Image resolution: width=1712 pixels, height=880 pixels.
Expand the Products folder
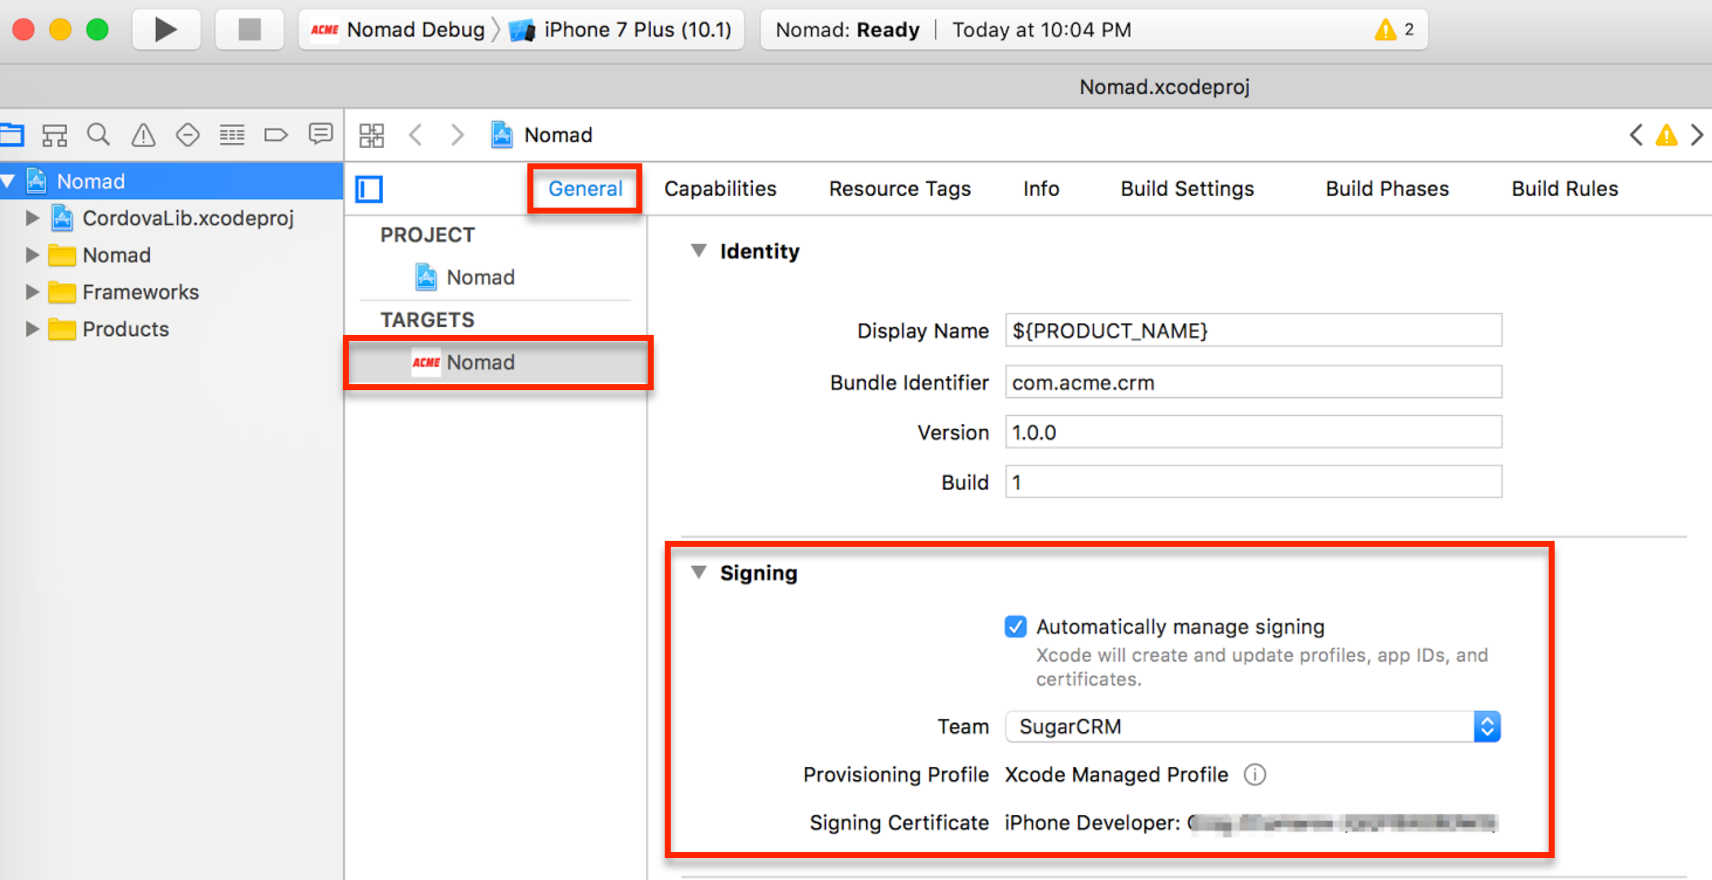tap(32, 329)
